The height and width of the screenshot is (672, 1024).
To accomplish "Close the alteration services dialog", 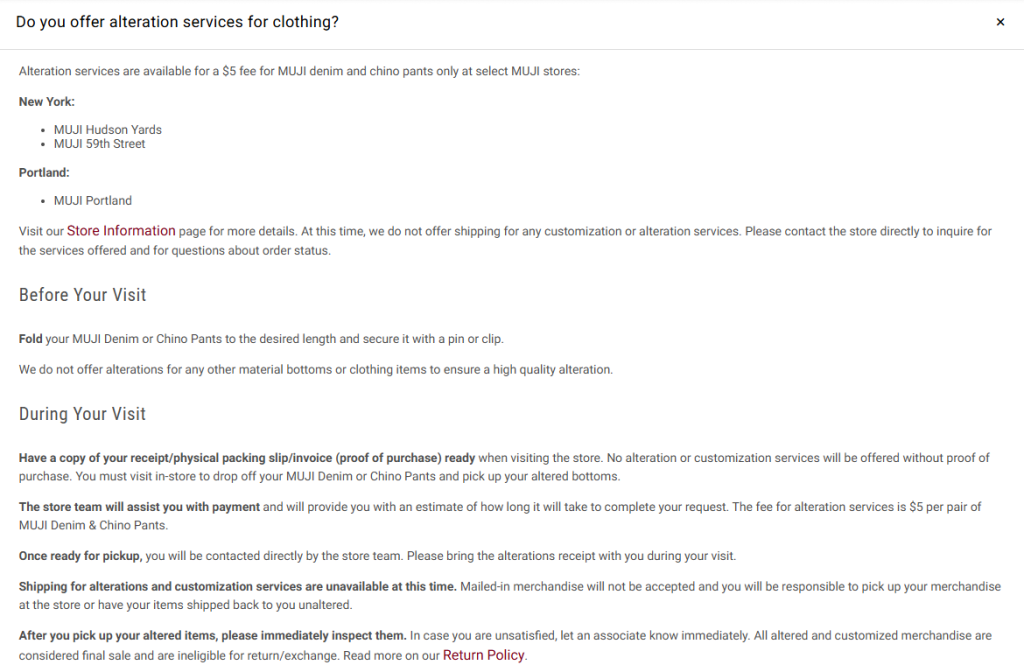I will (x=1000, y=22).
